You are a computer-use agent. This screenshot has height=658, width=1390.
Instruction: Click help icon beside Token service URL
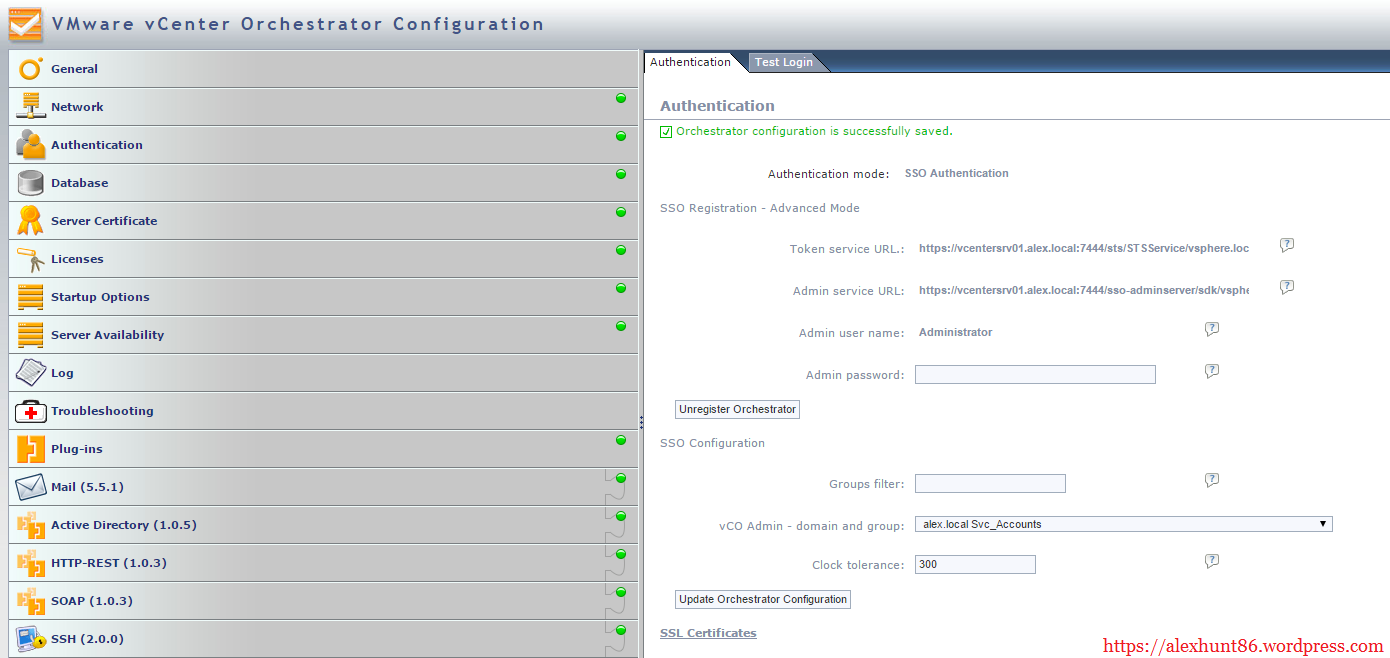(x=1287, y=245)
